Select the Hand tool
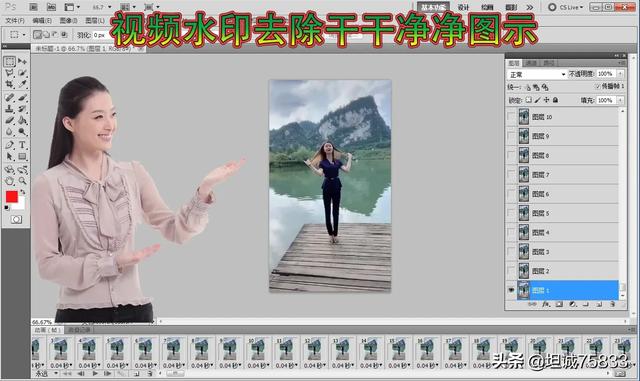This screenshot has width=640, height=381. coord(10,180)
